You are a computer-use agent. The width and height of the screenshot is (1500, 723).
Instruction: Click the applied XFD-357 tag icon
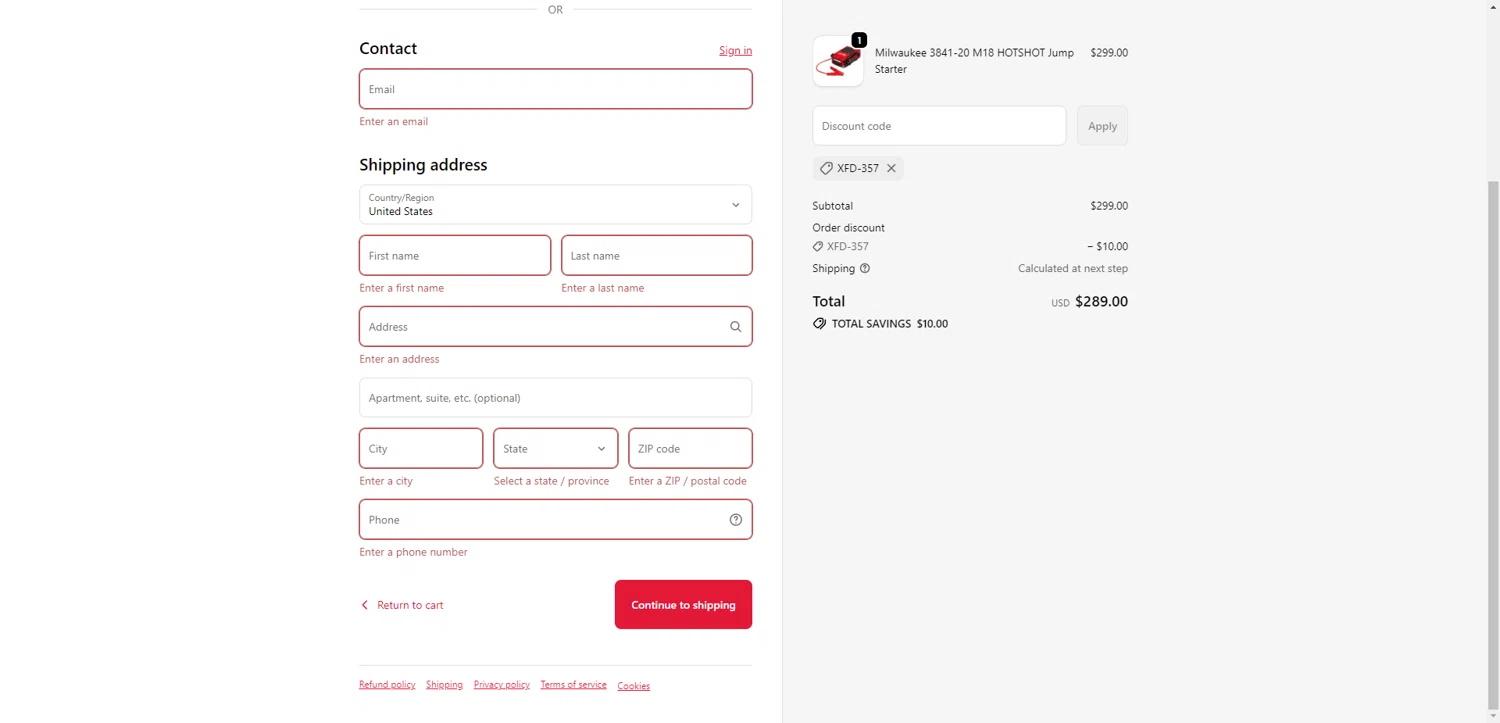826,168
